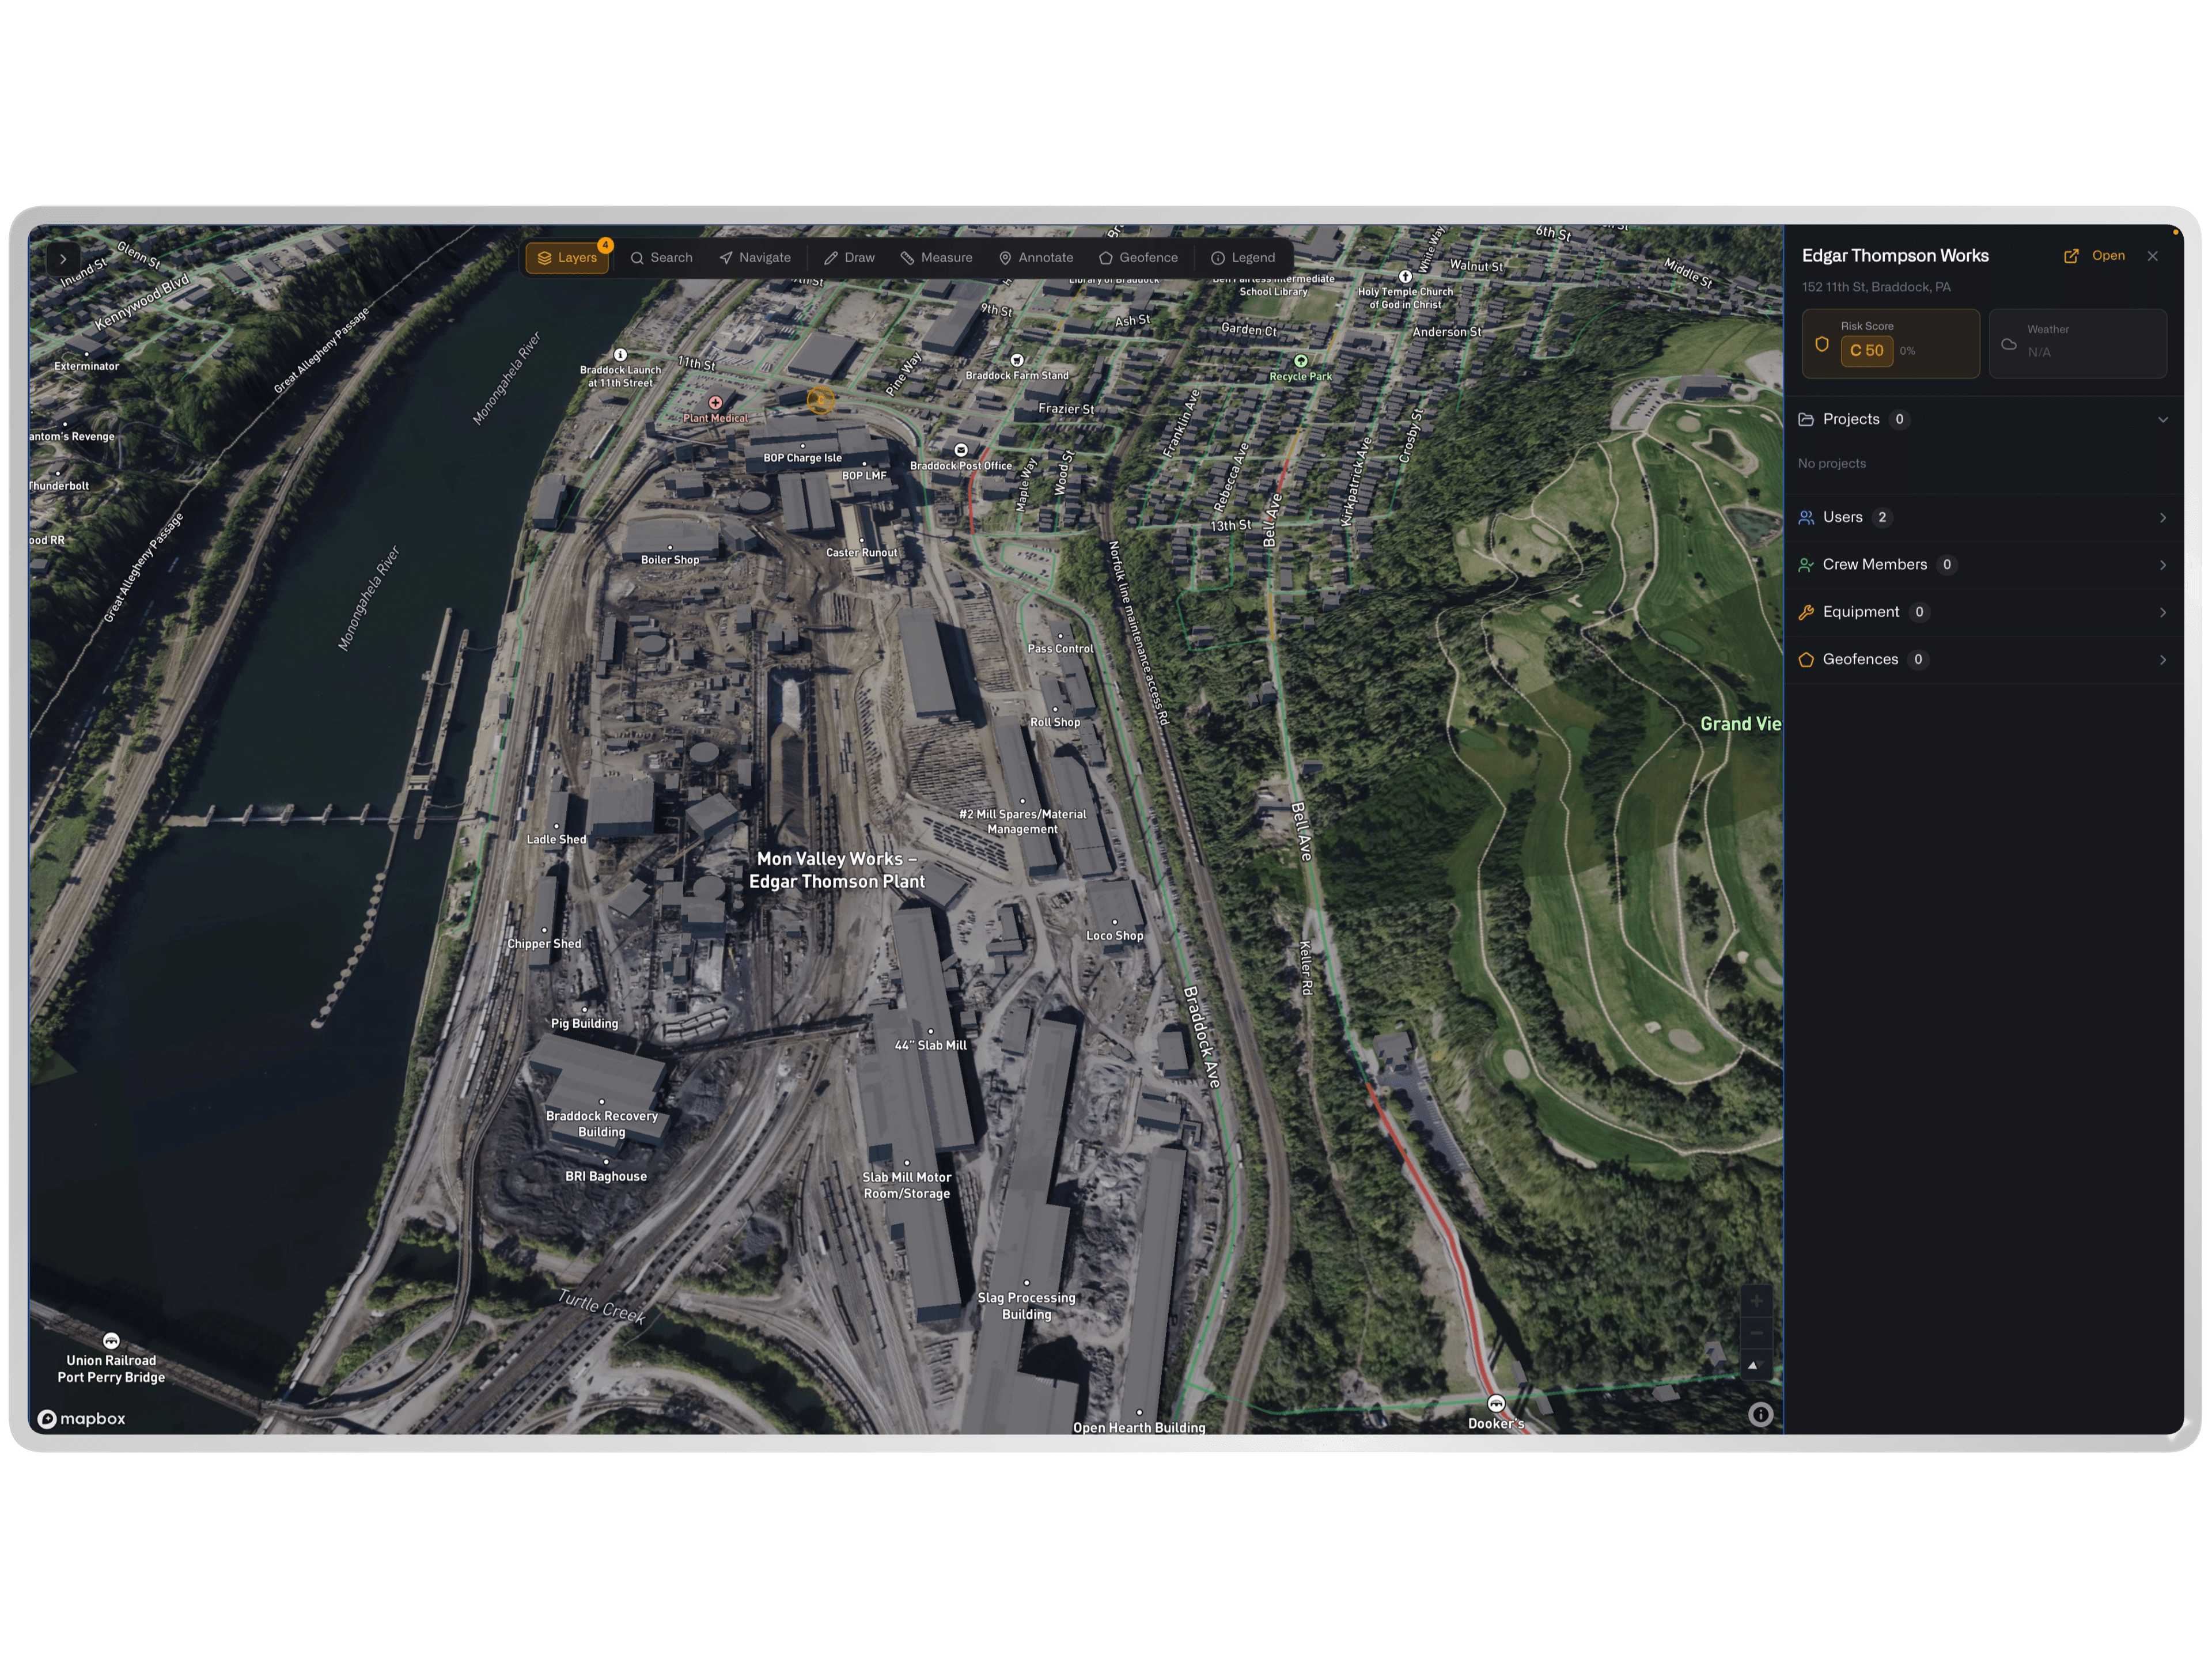Click the weather cloud icon
The height and width of the screenshot is (1659, 2212).
2009,344
